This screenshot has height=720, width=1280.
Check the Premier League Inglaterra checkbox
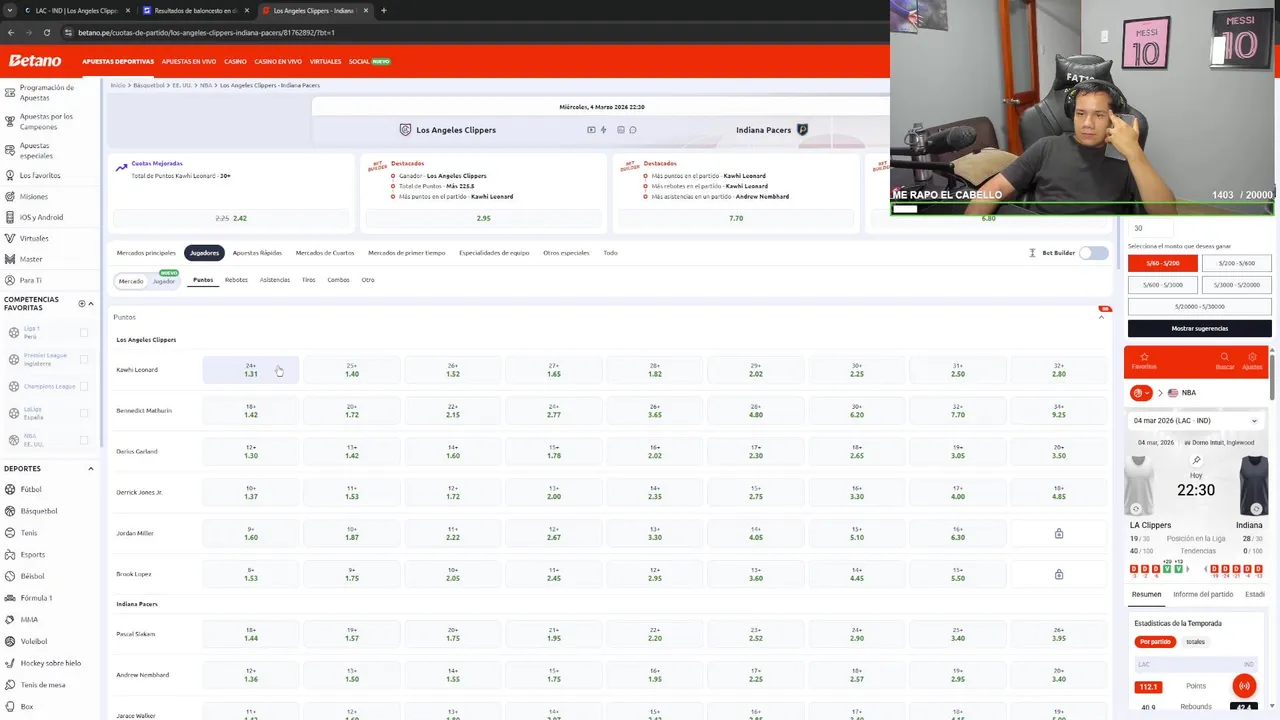click(84, 359)
